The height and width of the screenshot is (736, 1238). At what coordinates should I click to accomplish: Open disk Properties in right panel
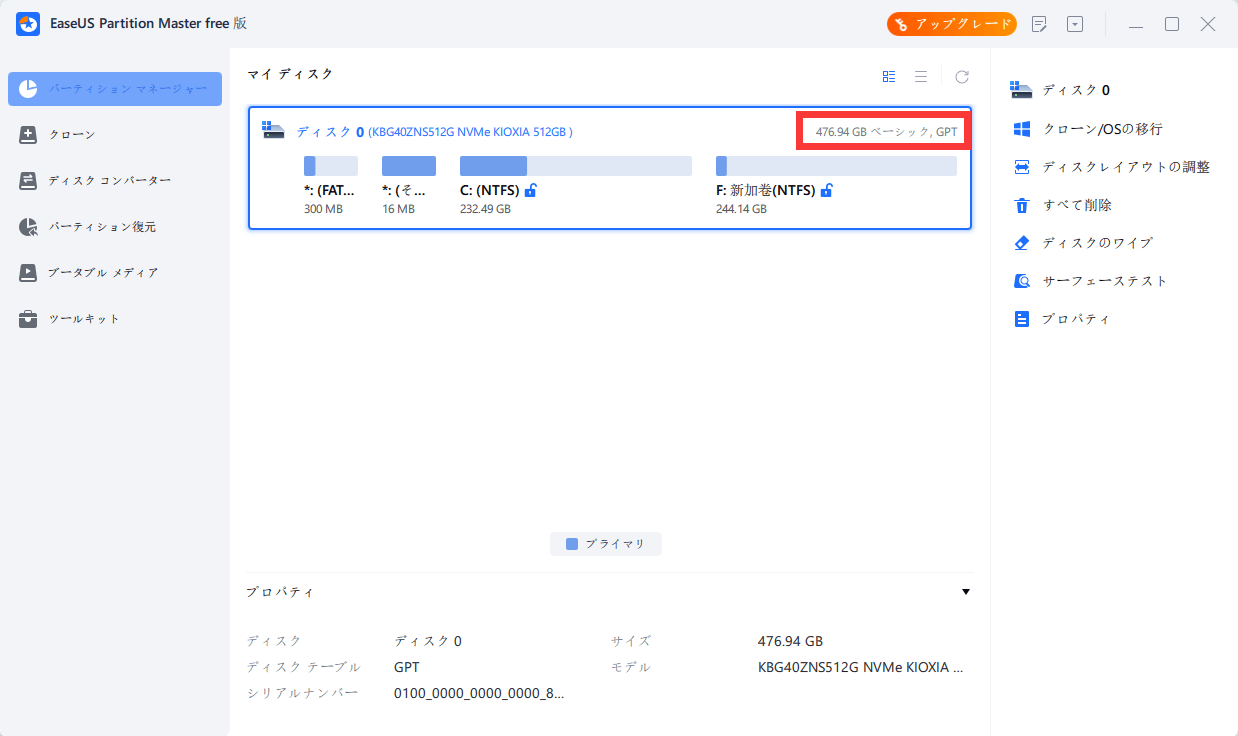click(1076, 319)
